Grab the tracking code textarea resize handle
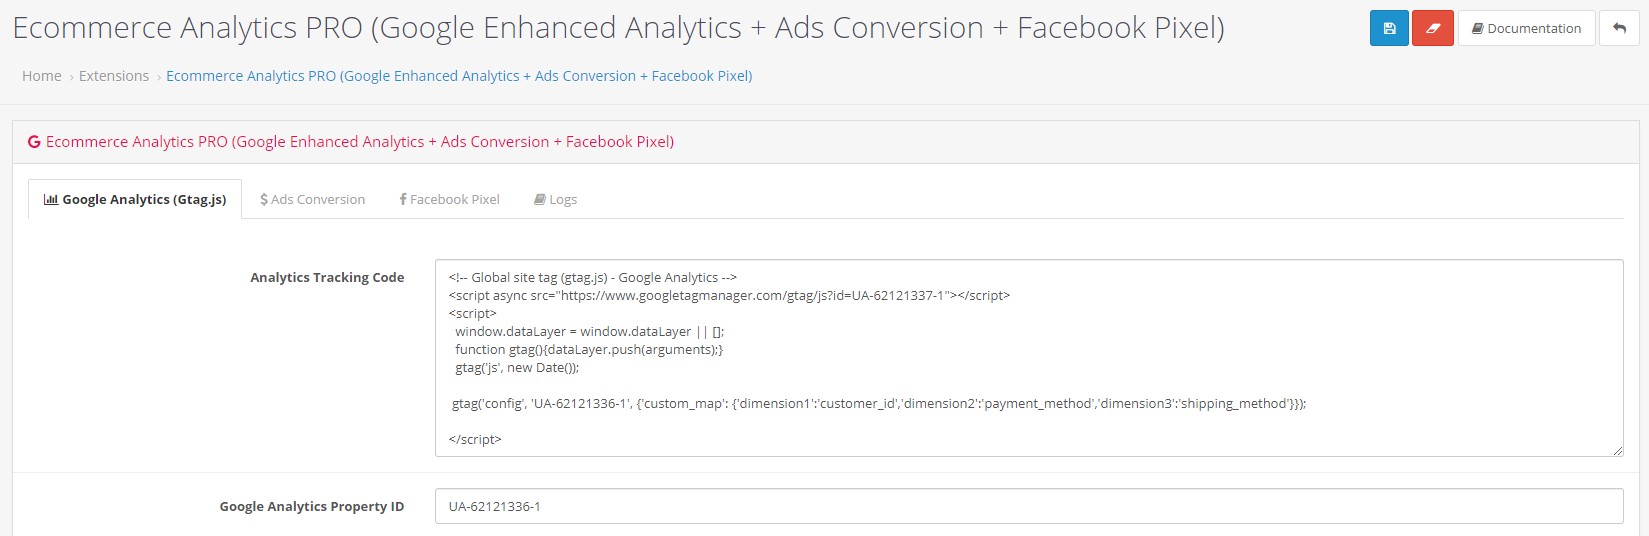The image size is (1649, 536). (x=1617, y=451)
